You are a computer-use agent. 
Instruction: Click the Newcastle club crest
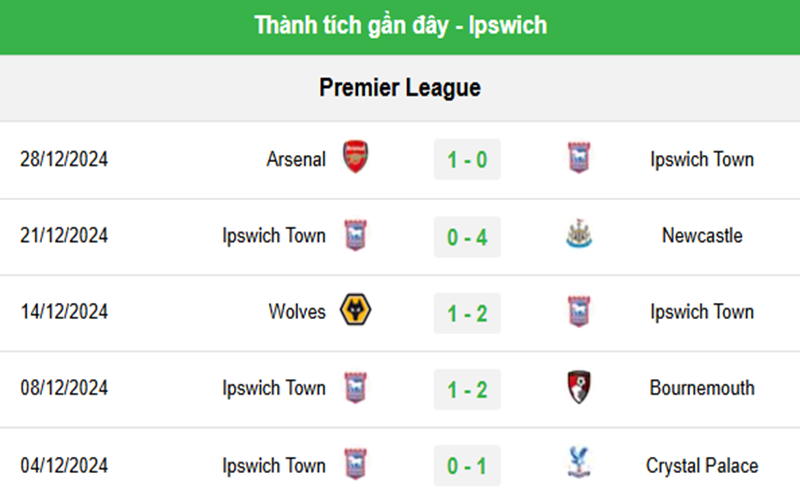tap(578, 235)
